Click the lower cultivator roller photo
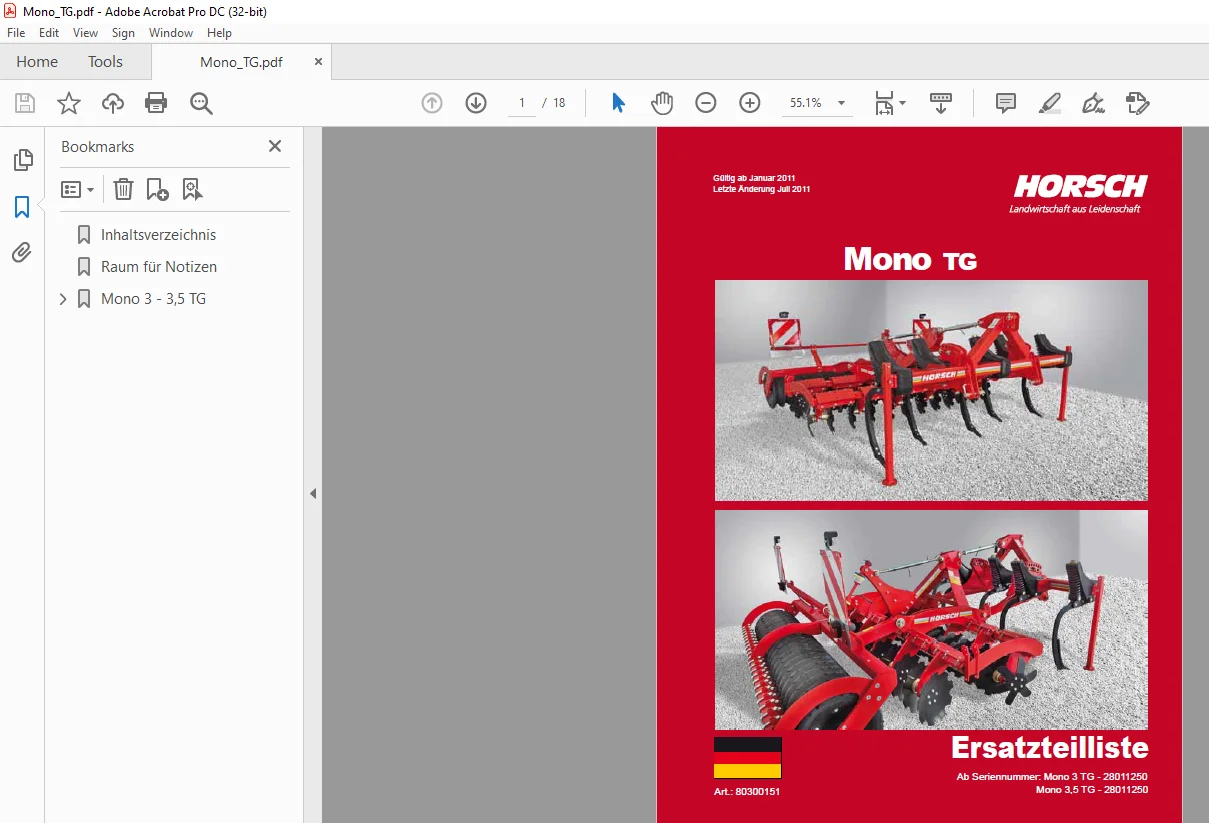The height and width of the screenshot is (823, 1209). coord(931,620)
